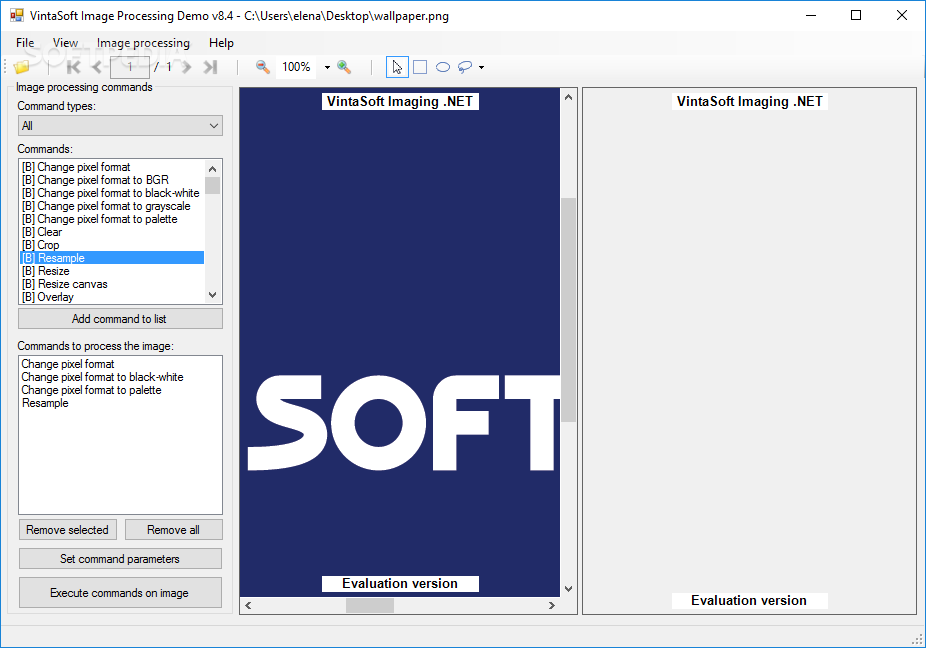Select '[B] Change pixel format to black-white' command
The width and height of the screenshot is (926, 648).
[112, 193]
